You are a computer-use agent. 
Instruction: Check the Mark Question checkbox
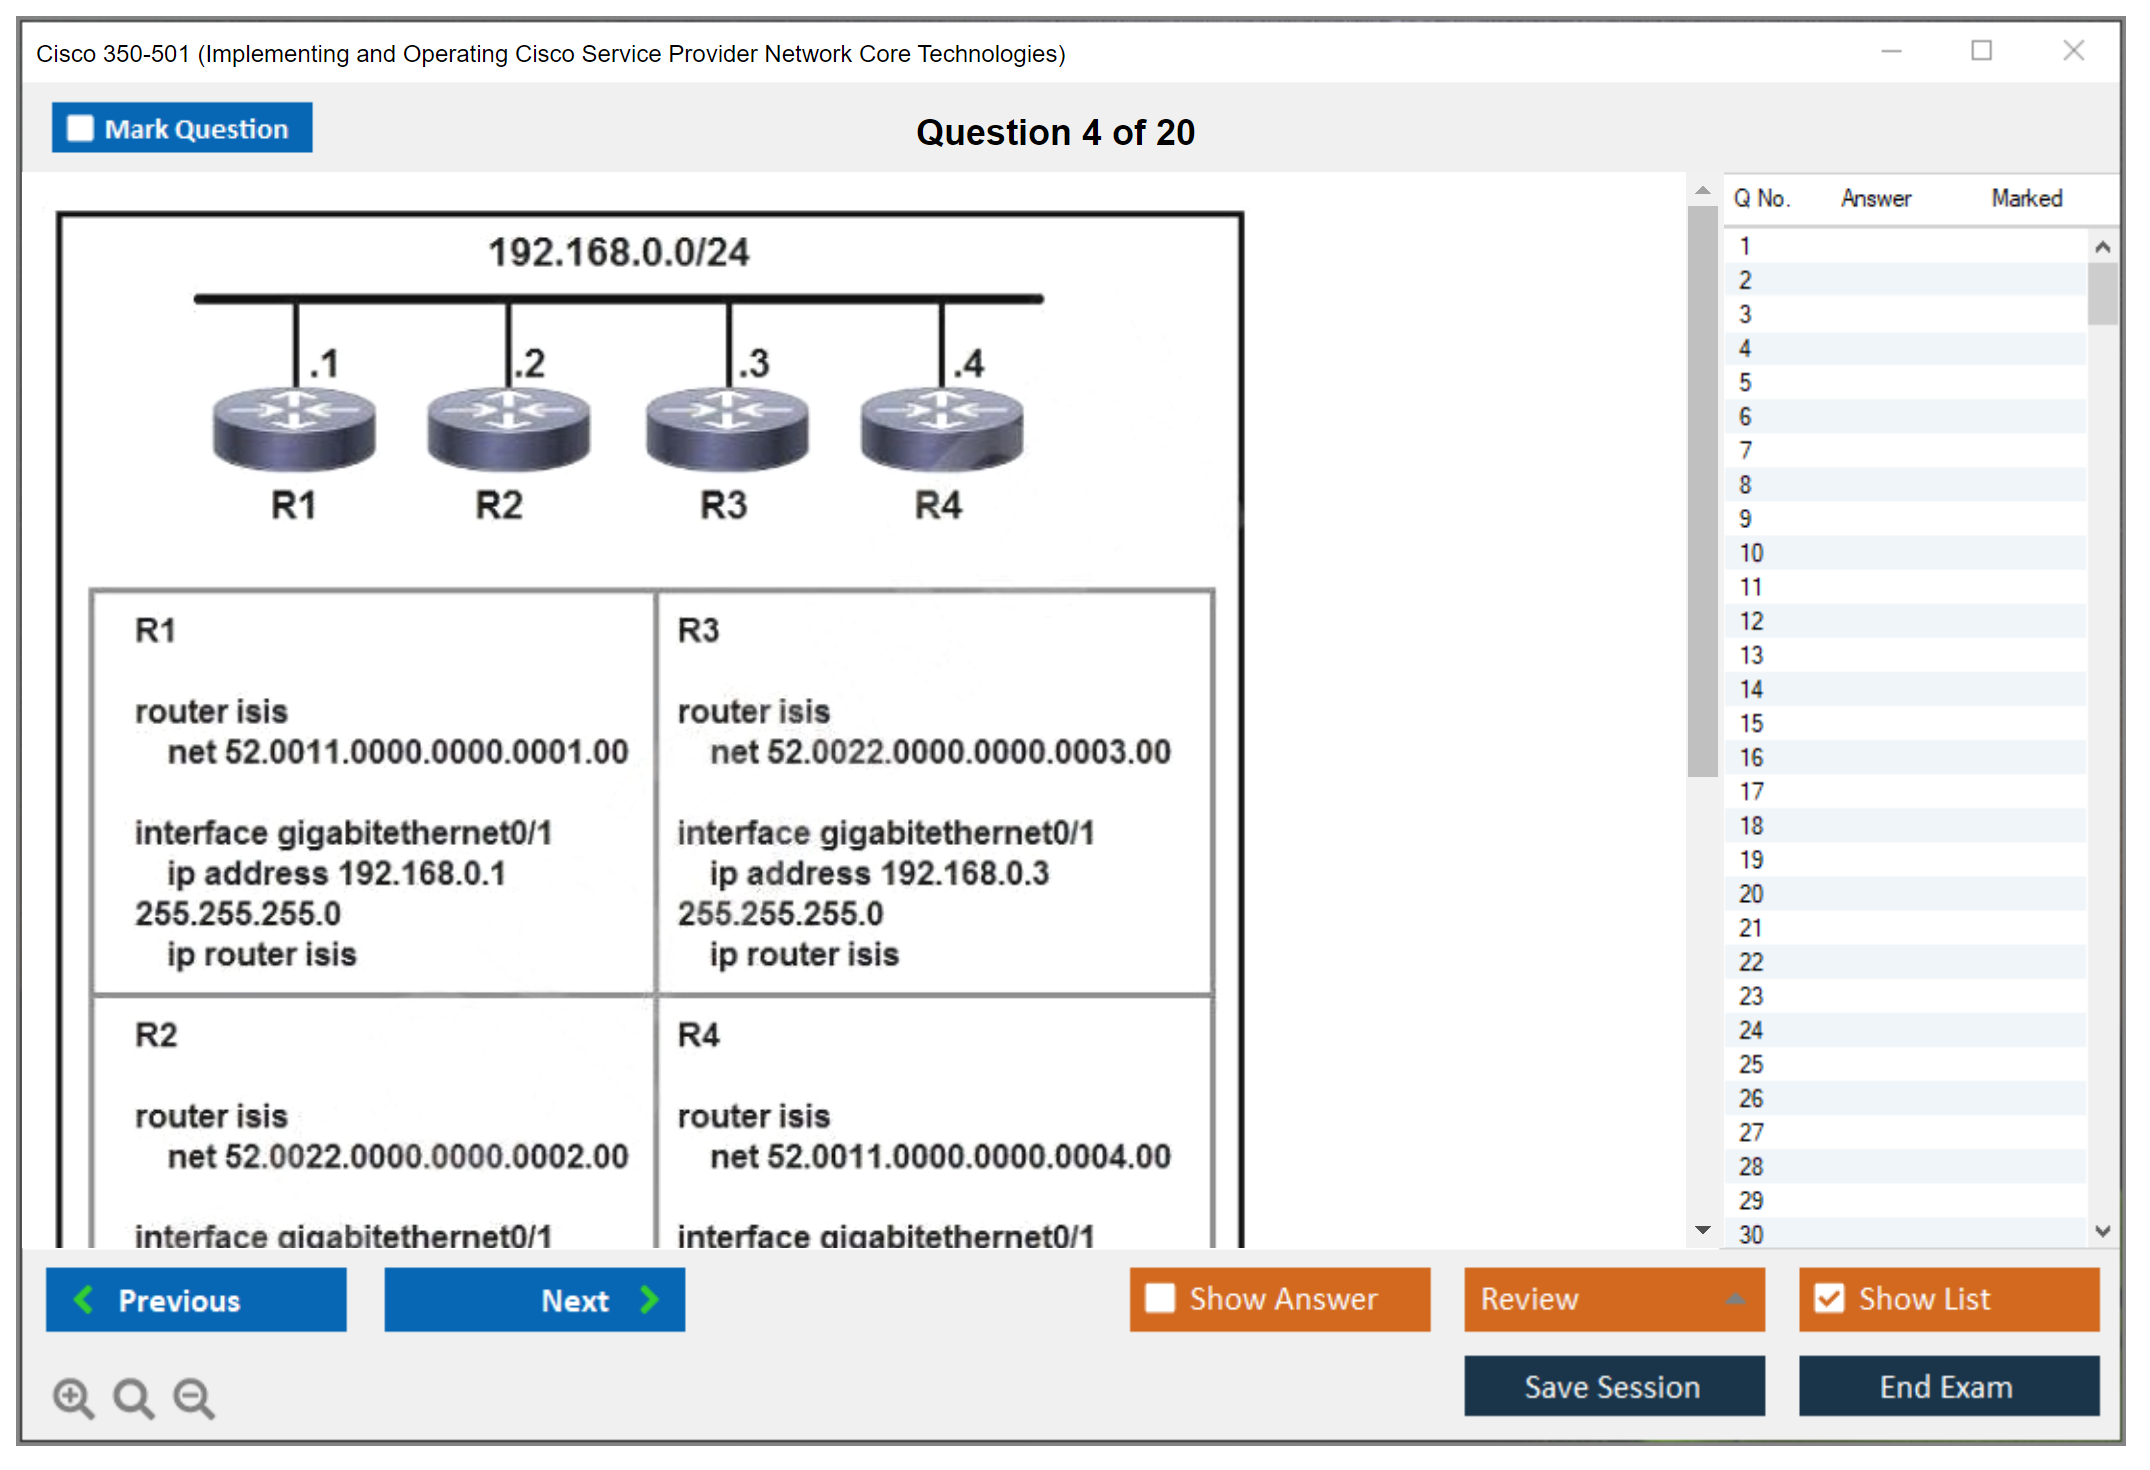pos(80,129)
